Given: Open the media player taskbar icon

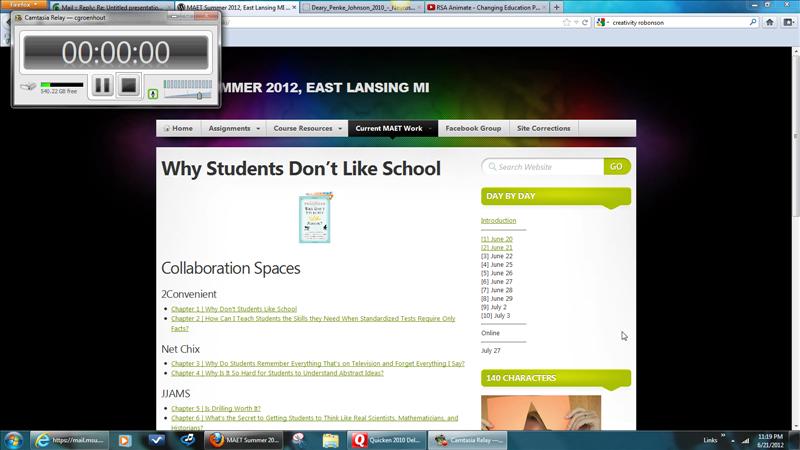Looking at the screenshot, I should point(124,440).
